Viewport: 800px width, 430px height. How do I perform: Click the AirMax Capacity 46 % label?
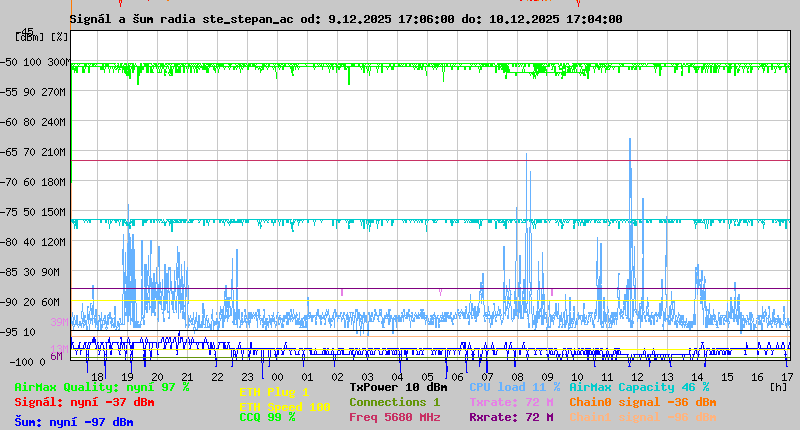pyautogui.click(x=639, y=387)
